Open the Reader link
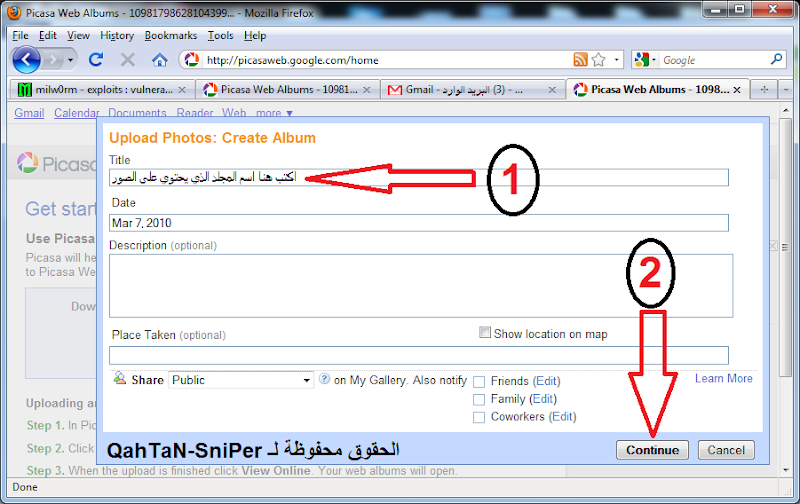800x504 pixels. [x=195, y=113]
